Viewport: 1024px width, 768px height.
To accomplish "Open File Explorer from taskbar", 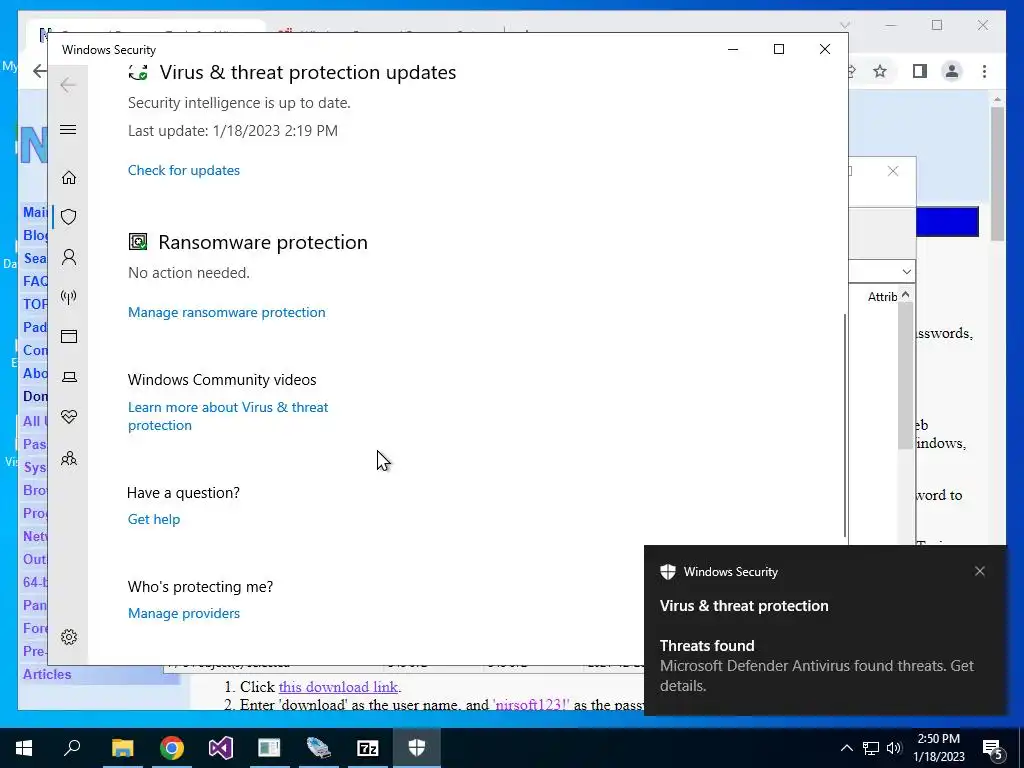I will tap(122, 748).
